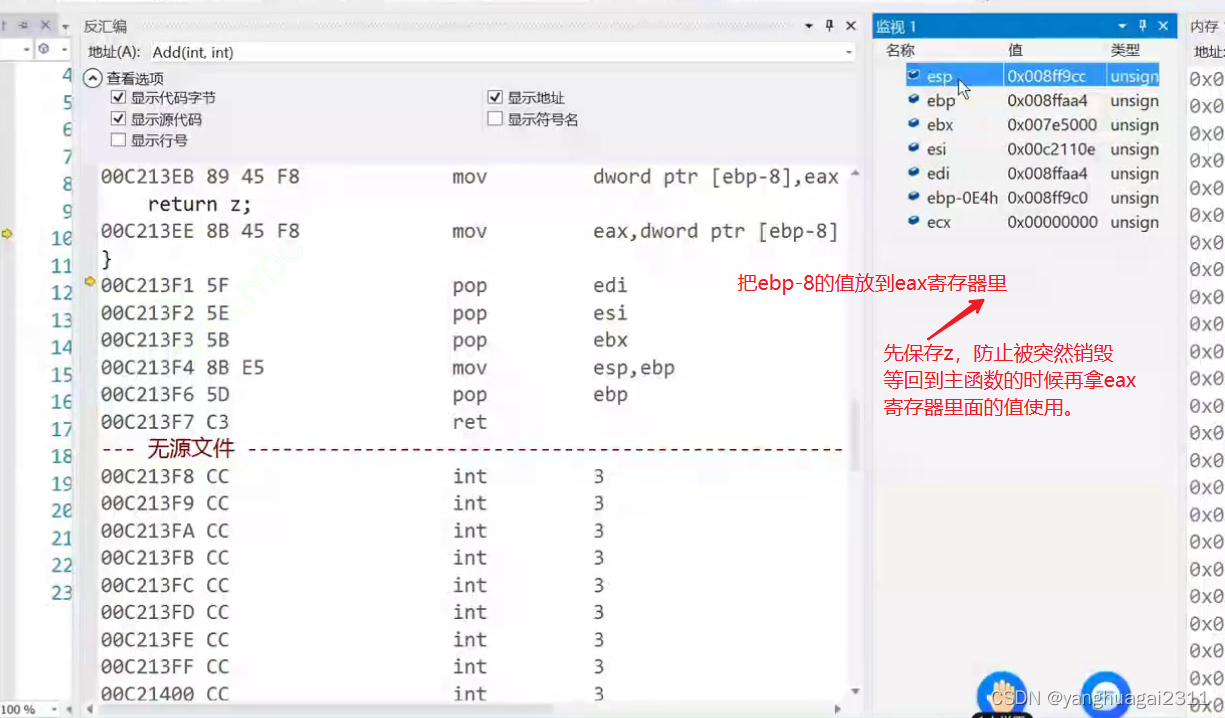Toggle 显示代码字节 checkbox

119,97
